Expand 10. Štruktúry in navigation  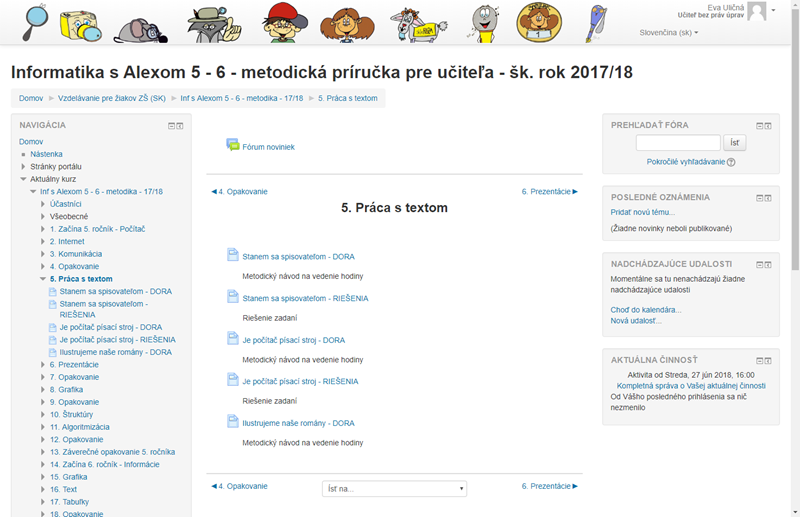43,414
